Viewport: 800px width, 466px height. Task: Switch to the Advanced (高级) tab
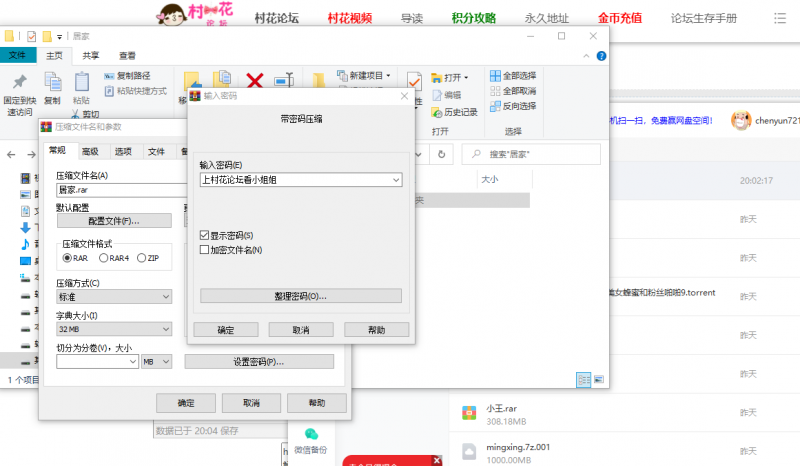(90, 151)
